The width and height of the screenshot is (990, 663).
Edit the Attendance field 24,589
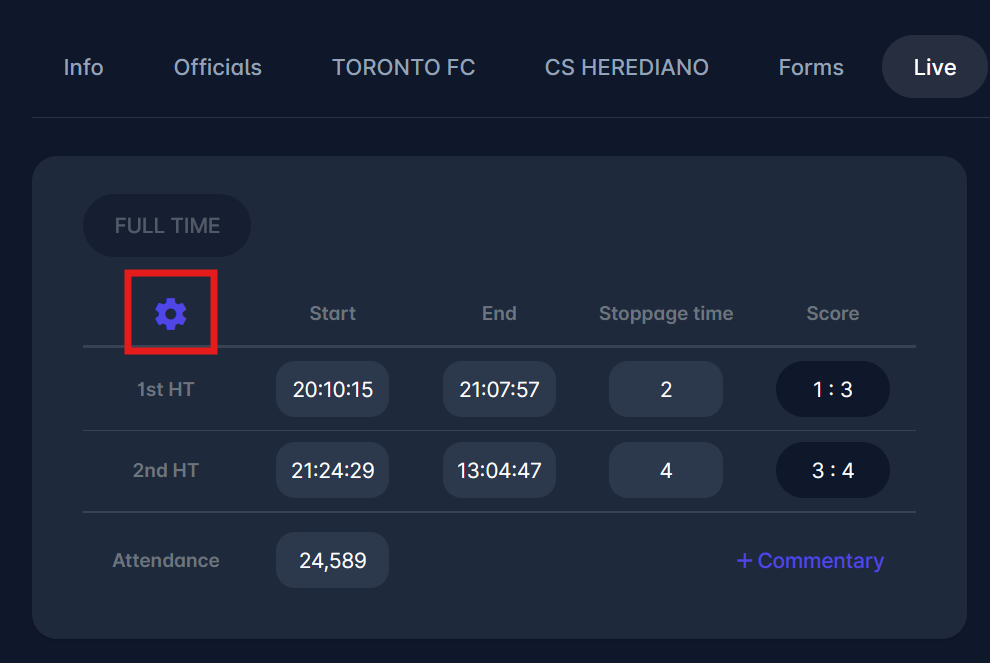point(333,560)
